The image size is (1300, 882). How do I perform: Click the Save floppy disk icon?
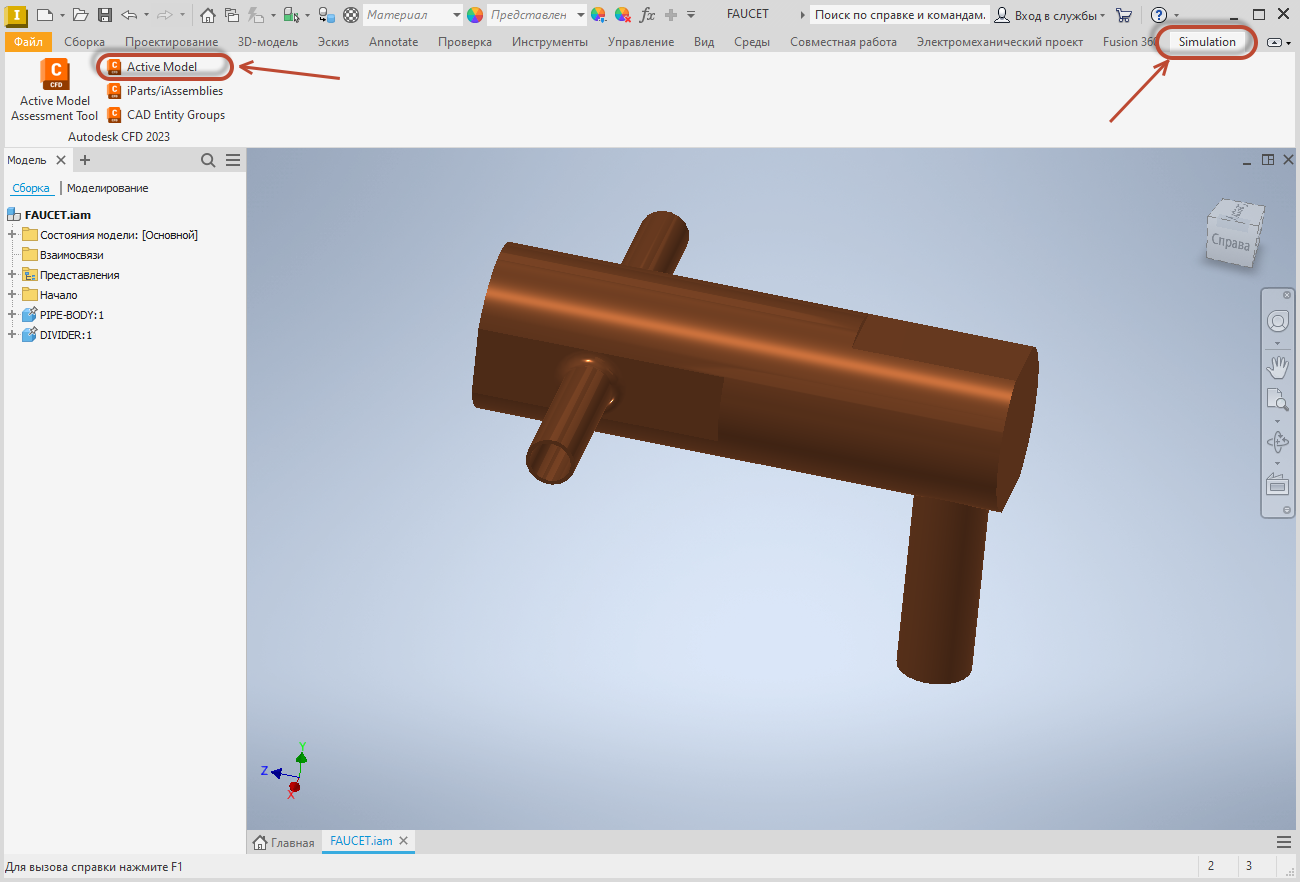[104, 15]
